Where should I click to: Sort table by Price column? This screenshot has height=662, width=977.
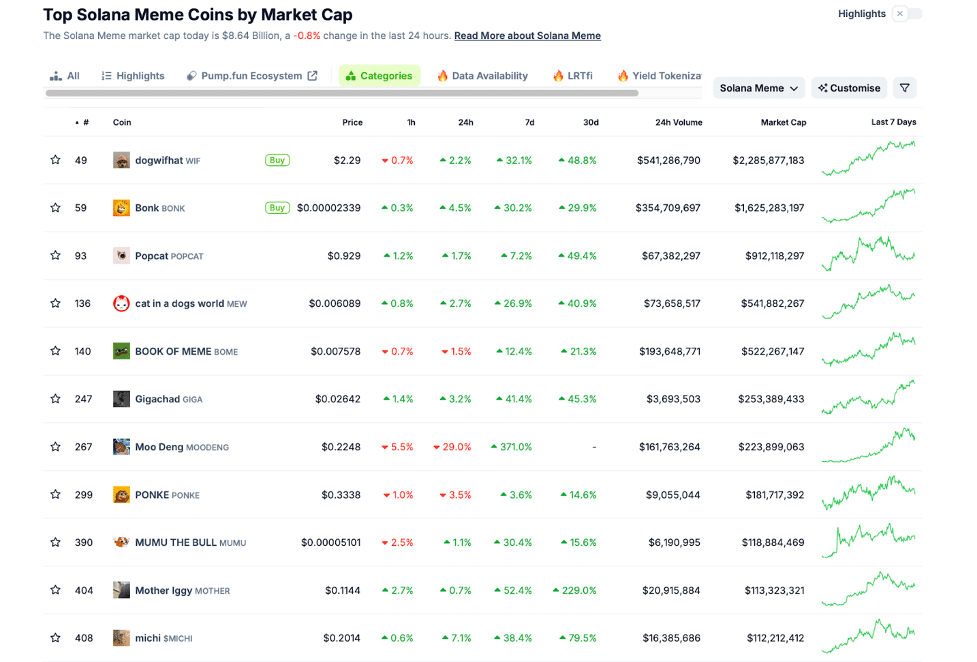coord(352,122)
